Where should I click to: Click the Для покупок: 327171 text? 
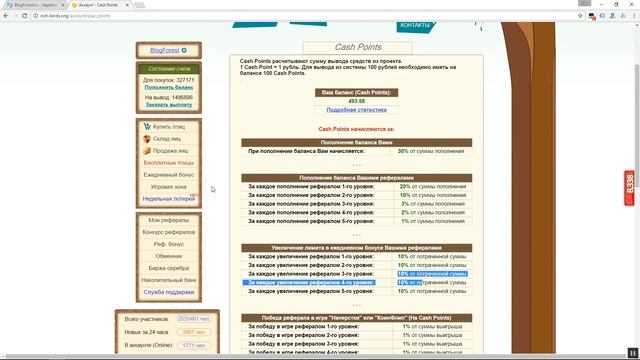click(x=169, y=80)
